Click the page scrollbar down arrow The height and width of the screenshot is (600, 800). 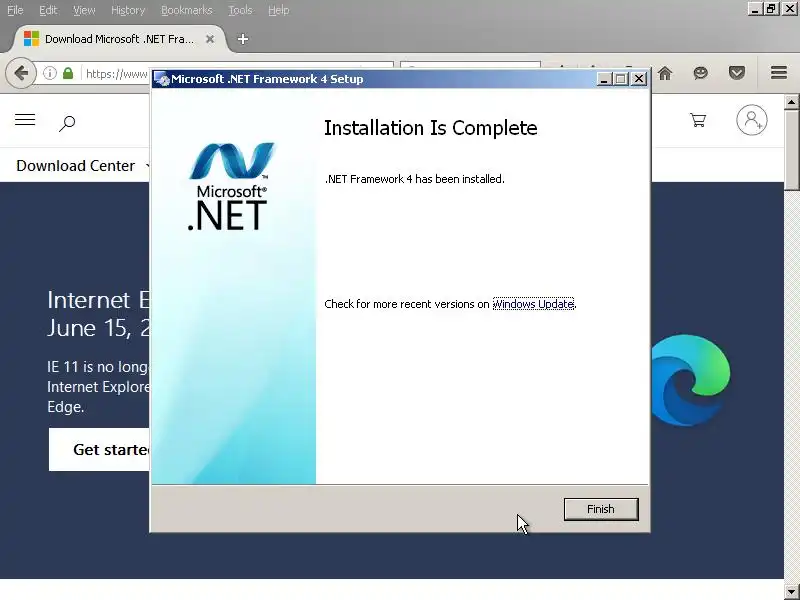(791, 592)
